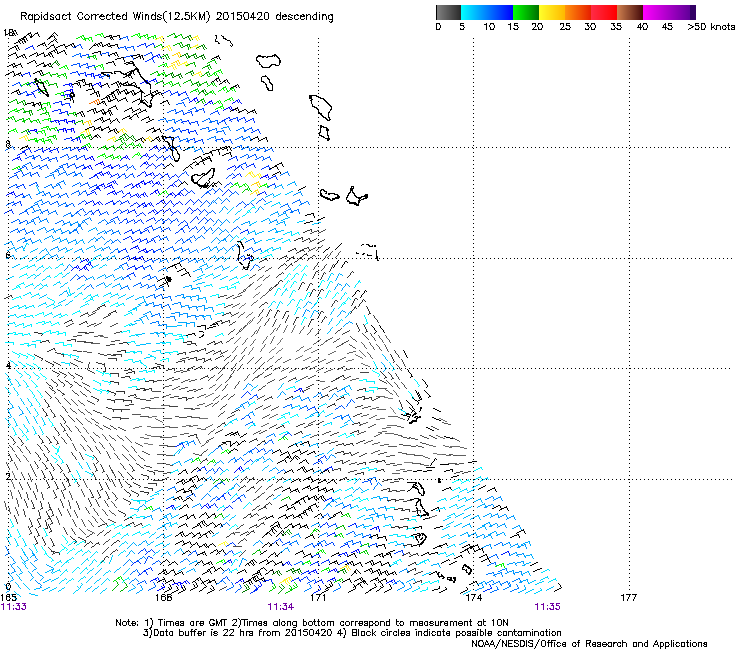
Task: Click the yellow 20-25 knots color band
Action: tap(552, 12)
